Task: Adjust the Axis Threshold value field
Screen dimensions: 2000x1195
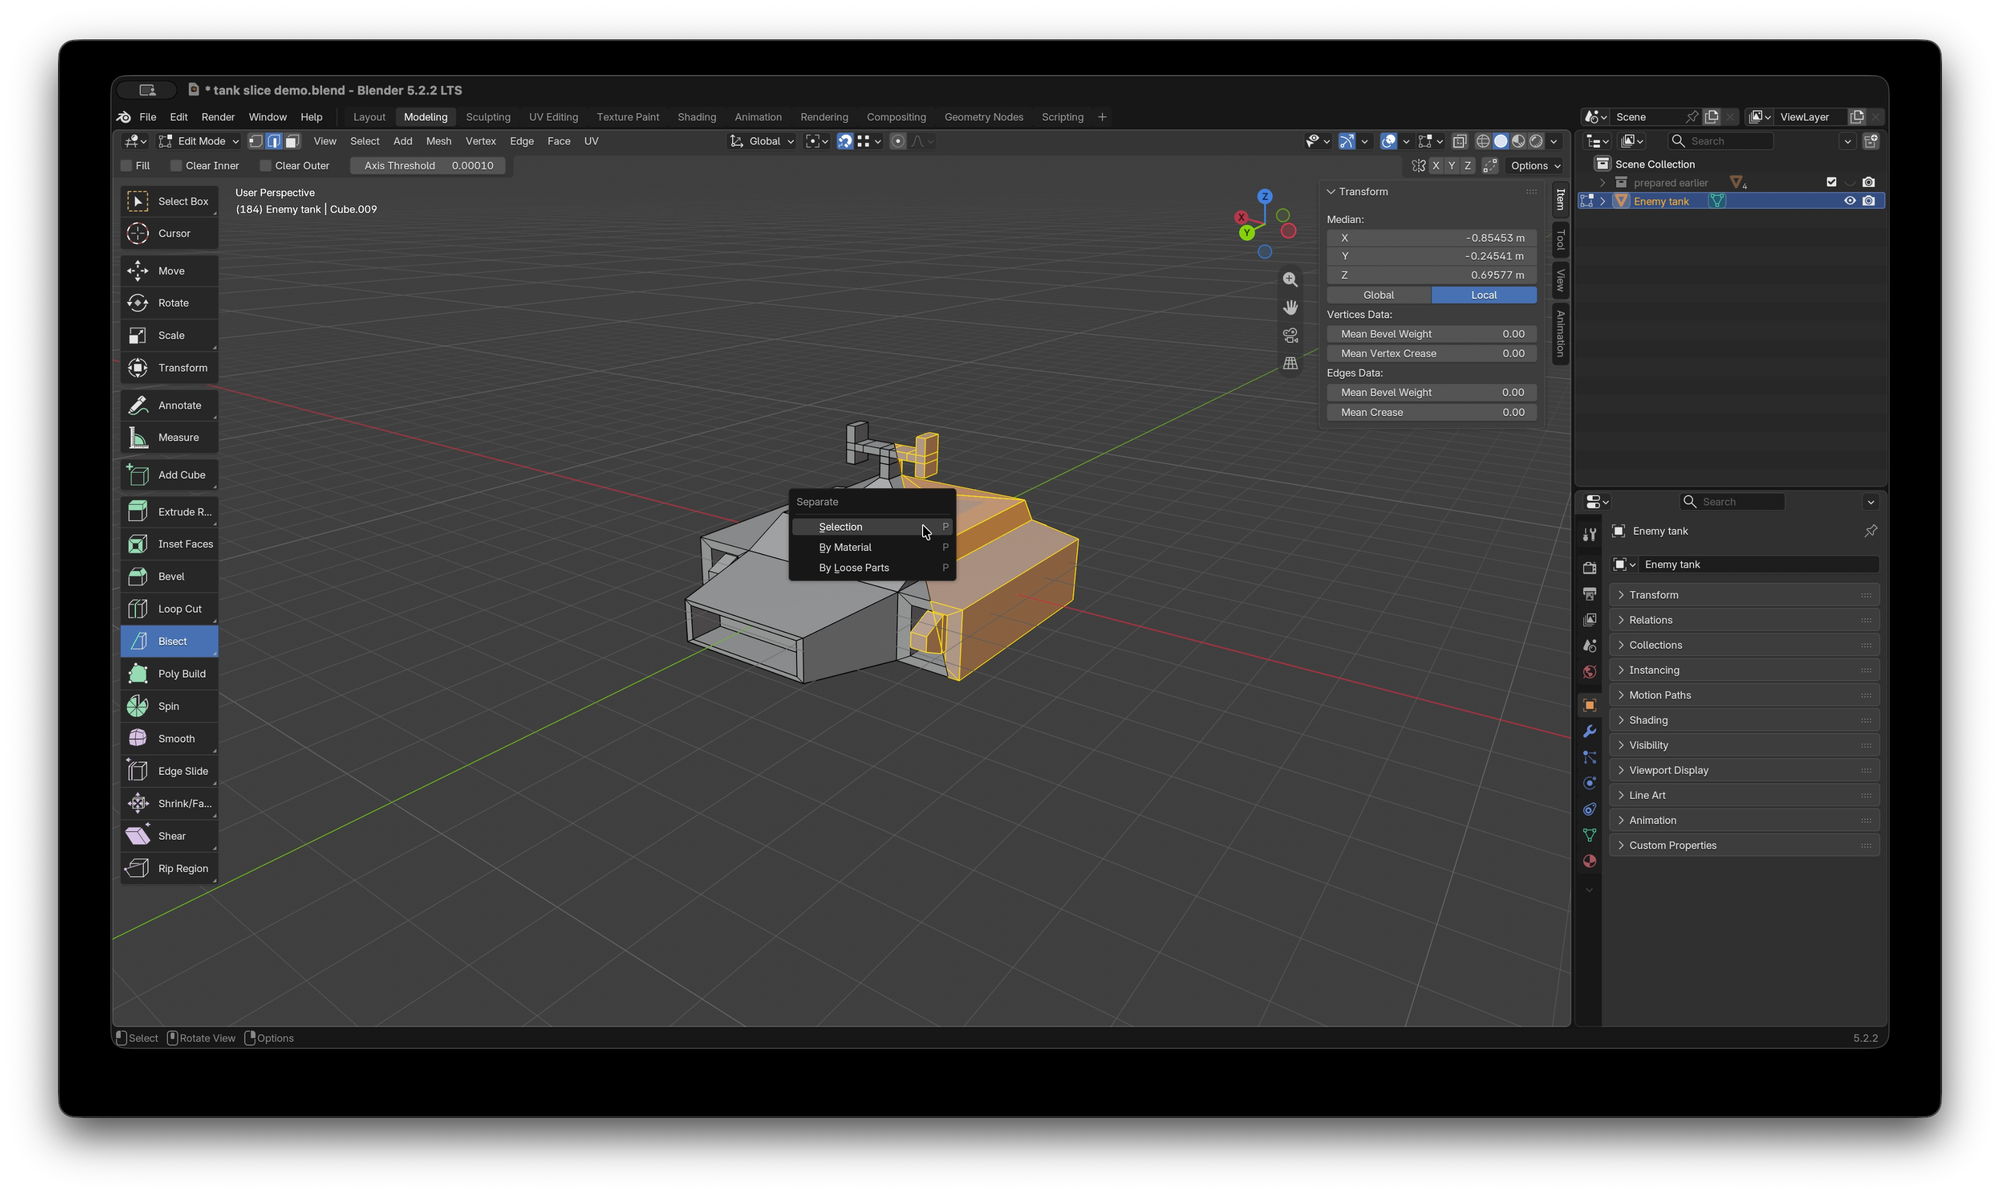Action: (x=428, y=166)
